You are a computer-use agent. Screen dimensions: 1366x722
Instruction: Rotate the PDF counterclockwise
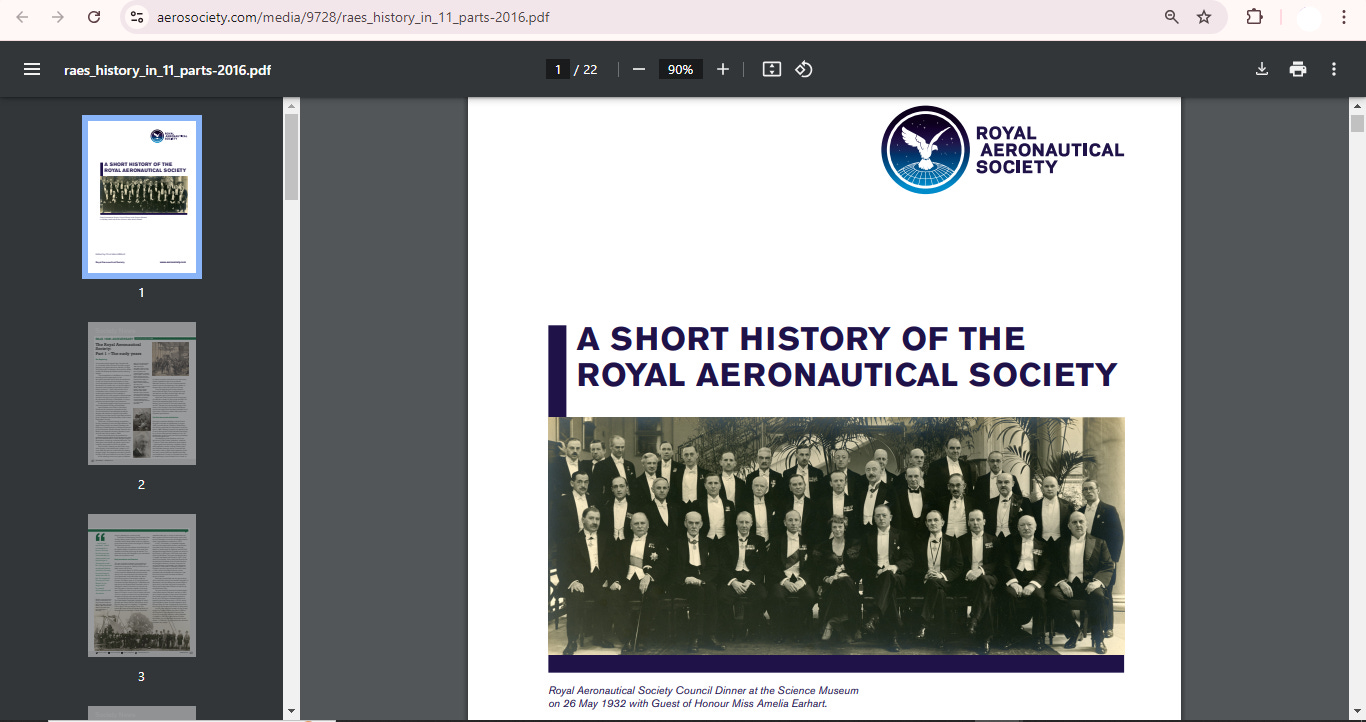804,69
